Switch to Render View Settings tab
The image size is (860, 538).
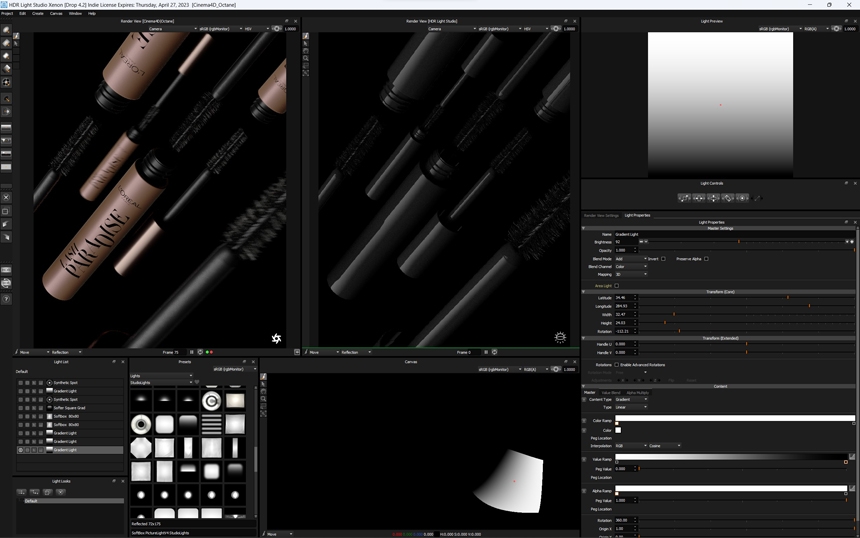[601, 216]
